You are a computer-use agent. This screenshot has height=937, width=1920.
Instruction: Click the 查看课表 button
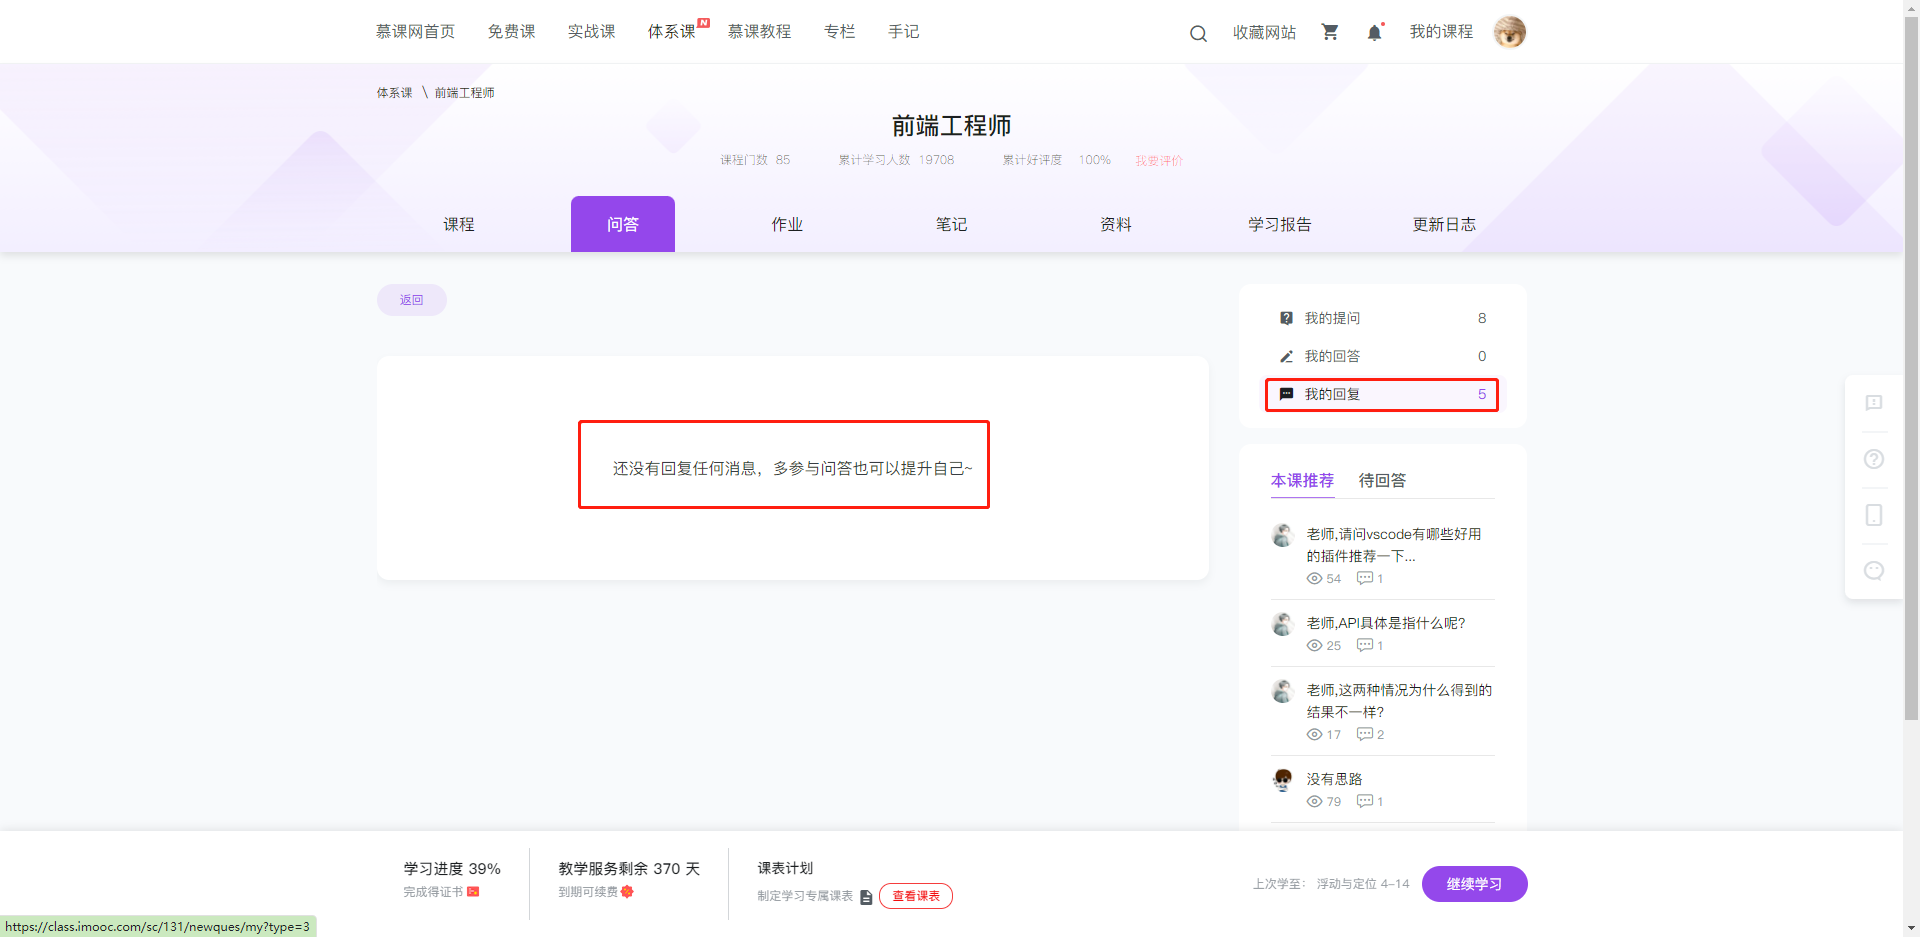916,896
